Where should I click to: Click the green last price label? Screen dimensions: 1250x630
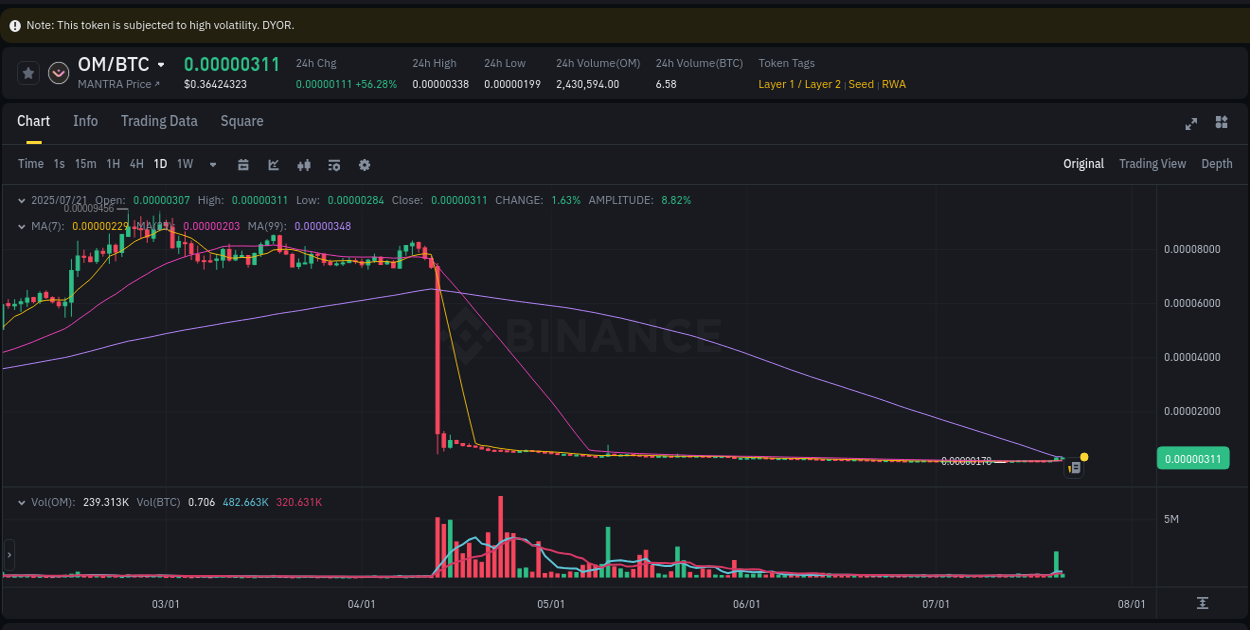point(1192,458)
